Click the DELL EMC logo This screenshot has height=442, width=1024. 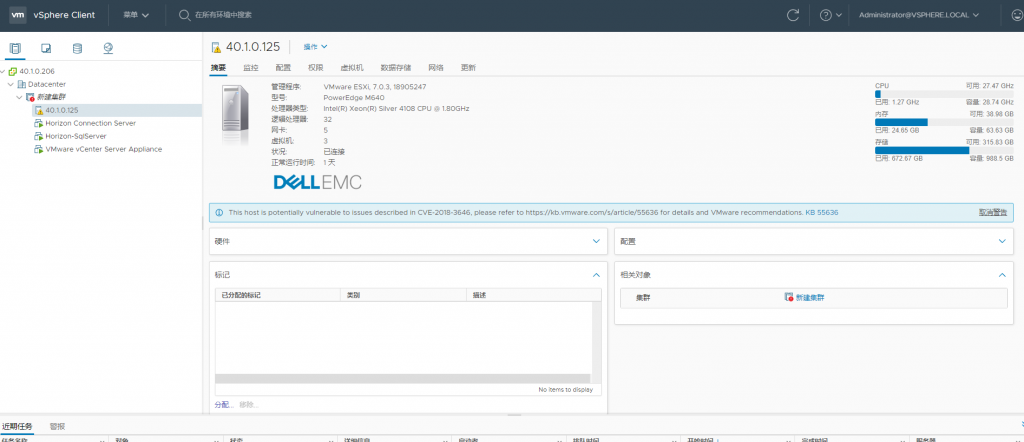pyautogui.click(x=317, y=182)
